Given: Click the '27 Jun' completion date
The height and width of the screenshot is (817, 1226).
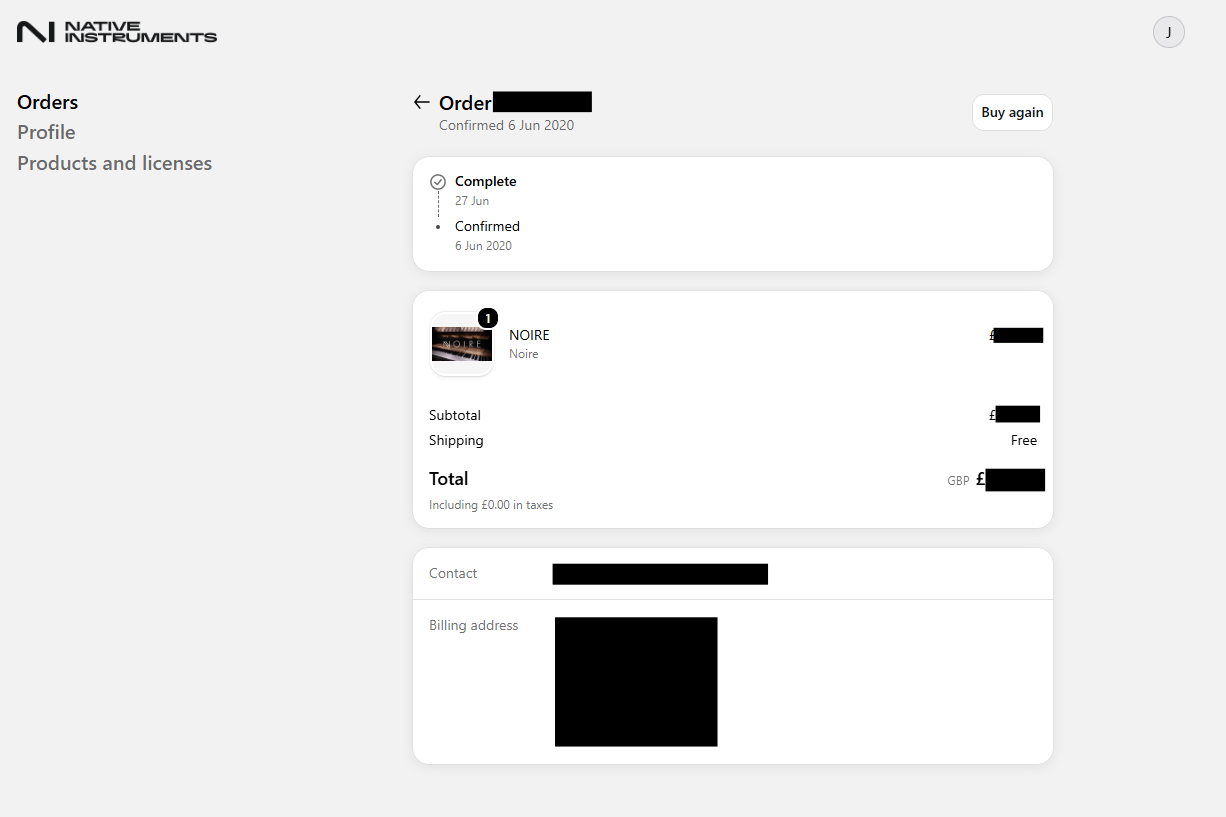Looking at the screenshot, I should 472,201.
